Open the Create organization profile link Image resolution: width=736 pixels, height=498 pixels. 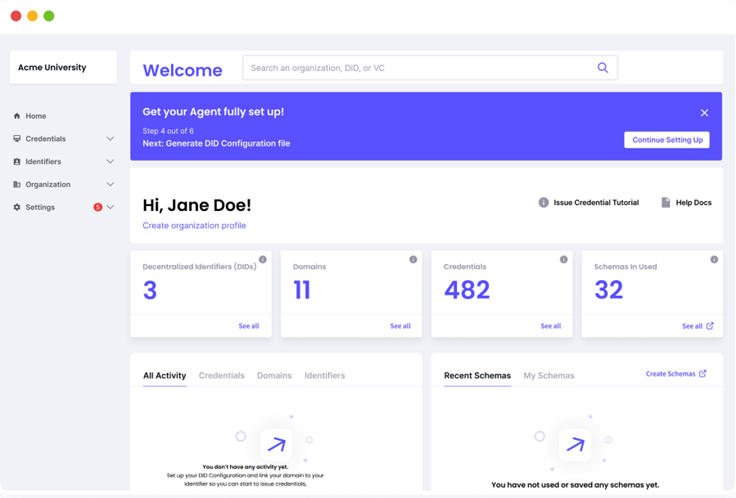[x=194, y=226]
